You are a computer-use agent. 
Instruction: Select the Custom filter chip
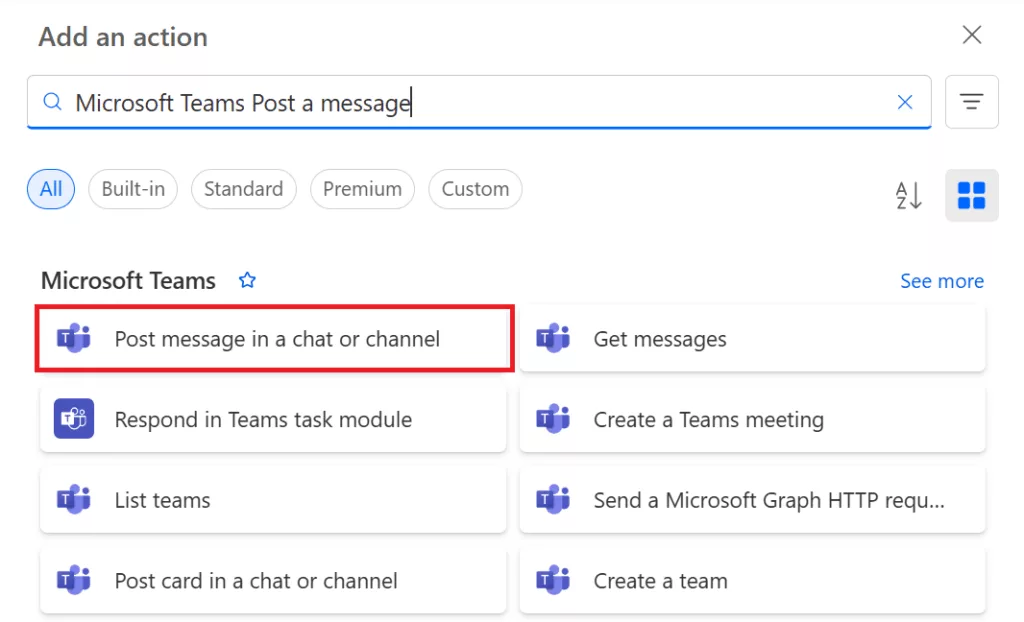[x=475, y=189]
